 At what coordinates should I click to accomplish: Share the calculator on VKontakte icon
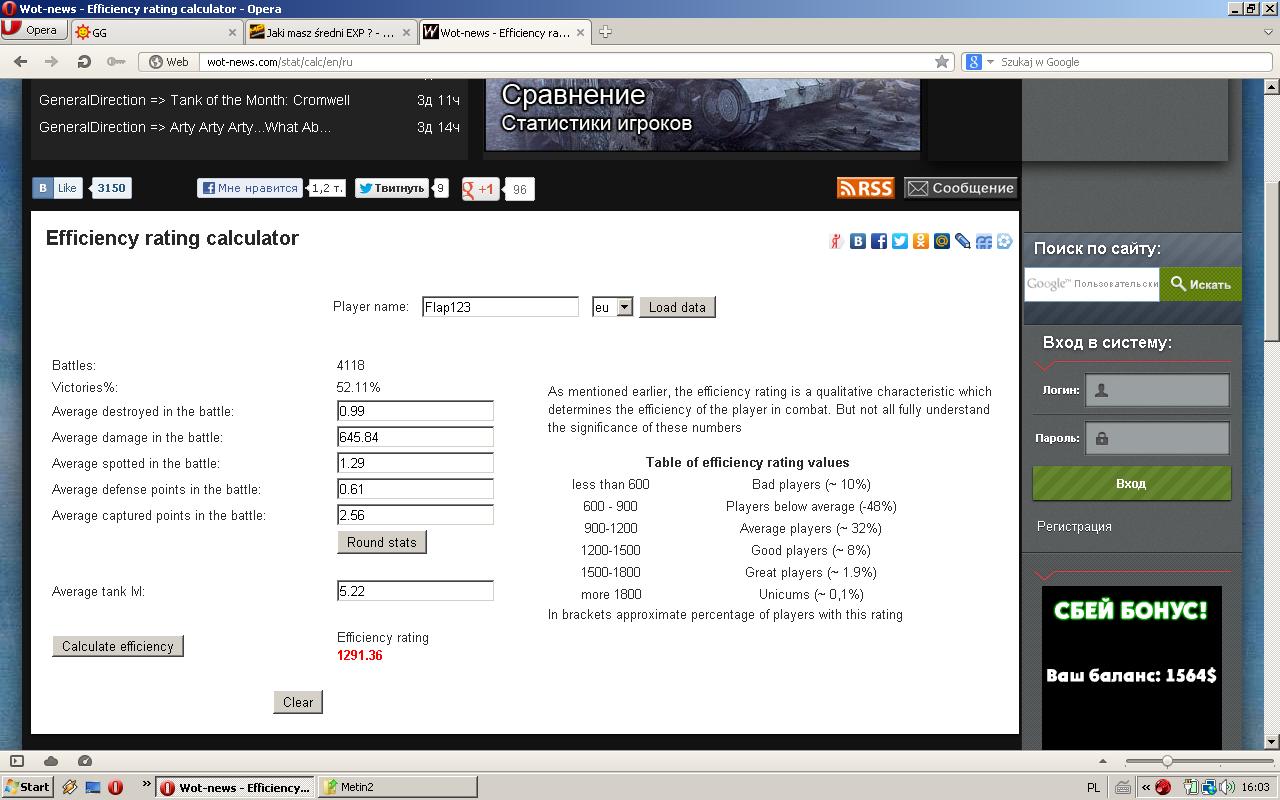pyautogui.click(x=857, y=241)
